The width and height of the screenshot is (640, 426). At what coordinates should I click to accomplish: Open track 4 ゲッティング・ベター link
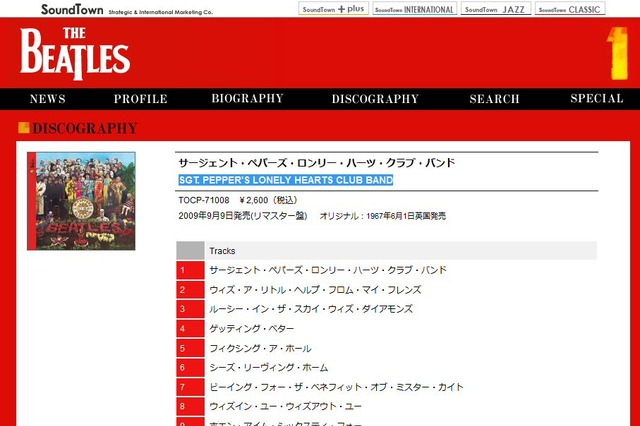tap(251, 328)
